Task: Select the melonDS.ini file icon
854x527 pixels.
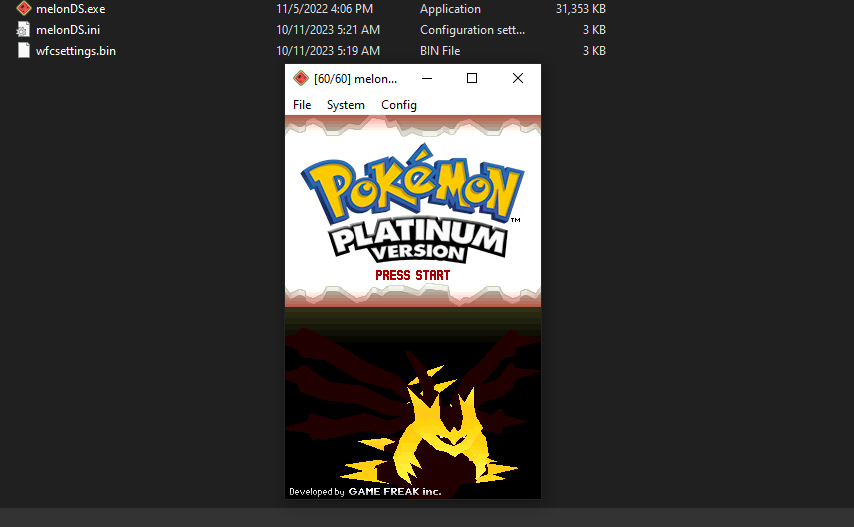Action: [x=23, y=29]
